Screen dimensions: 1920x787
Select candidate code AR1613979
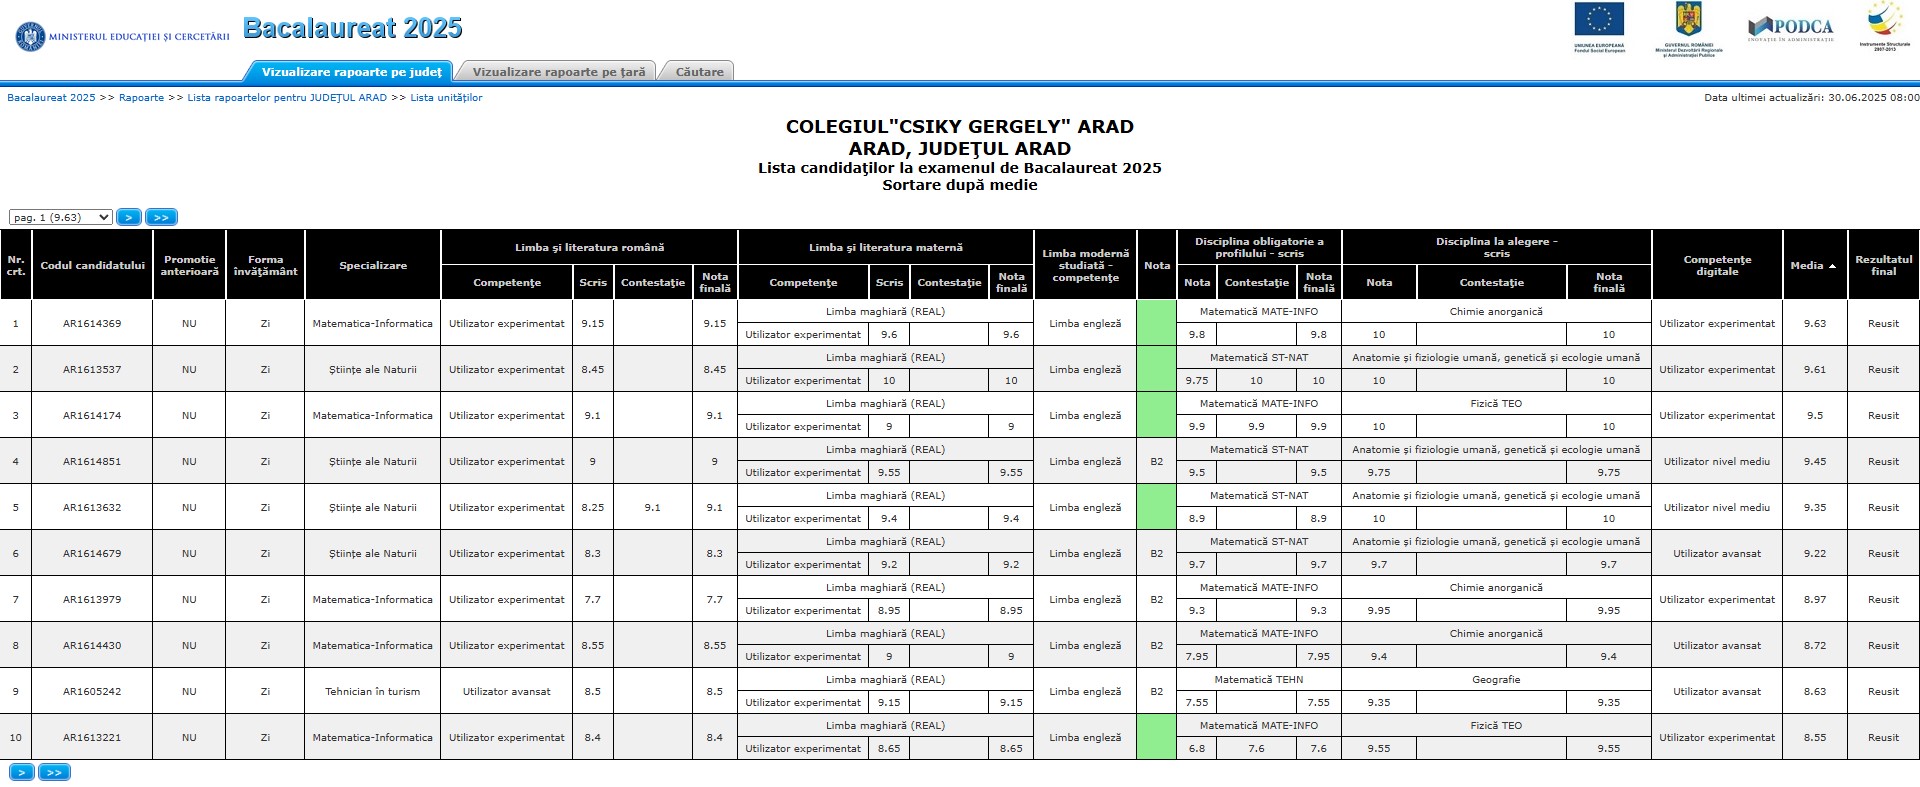(92, 600)
